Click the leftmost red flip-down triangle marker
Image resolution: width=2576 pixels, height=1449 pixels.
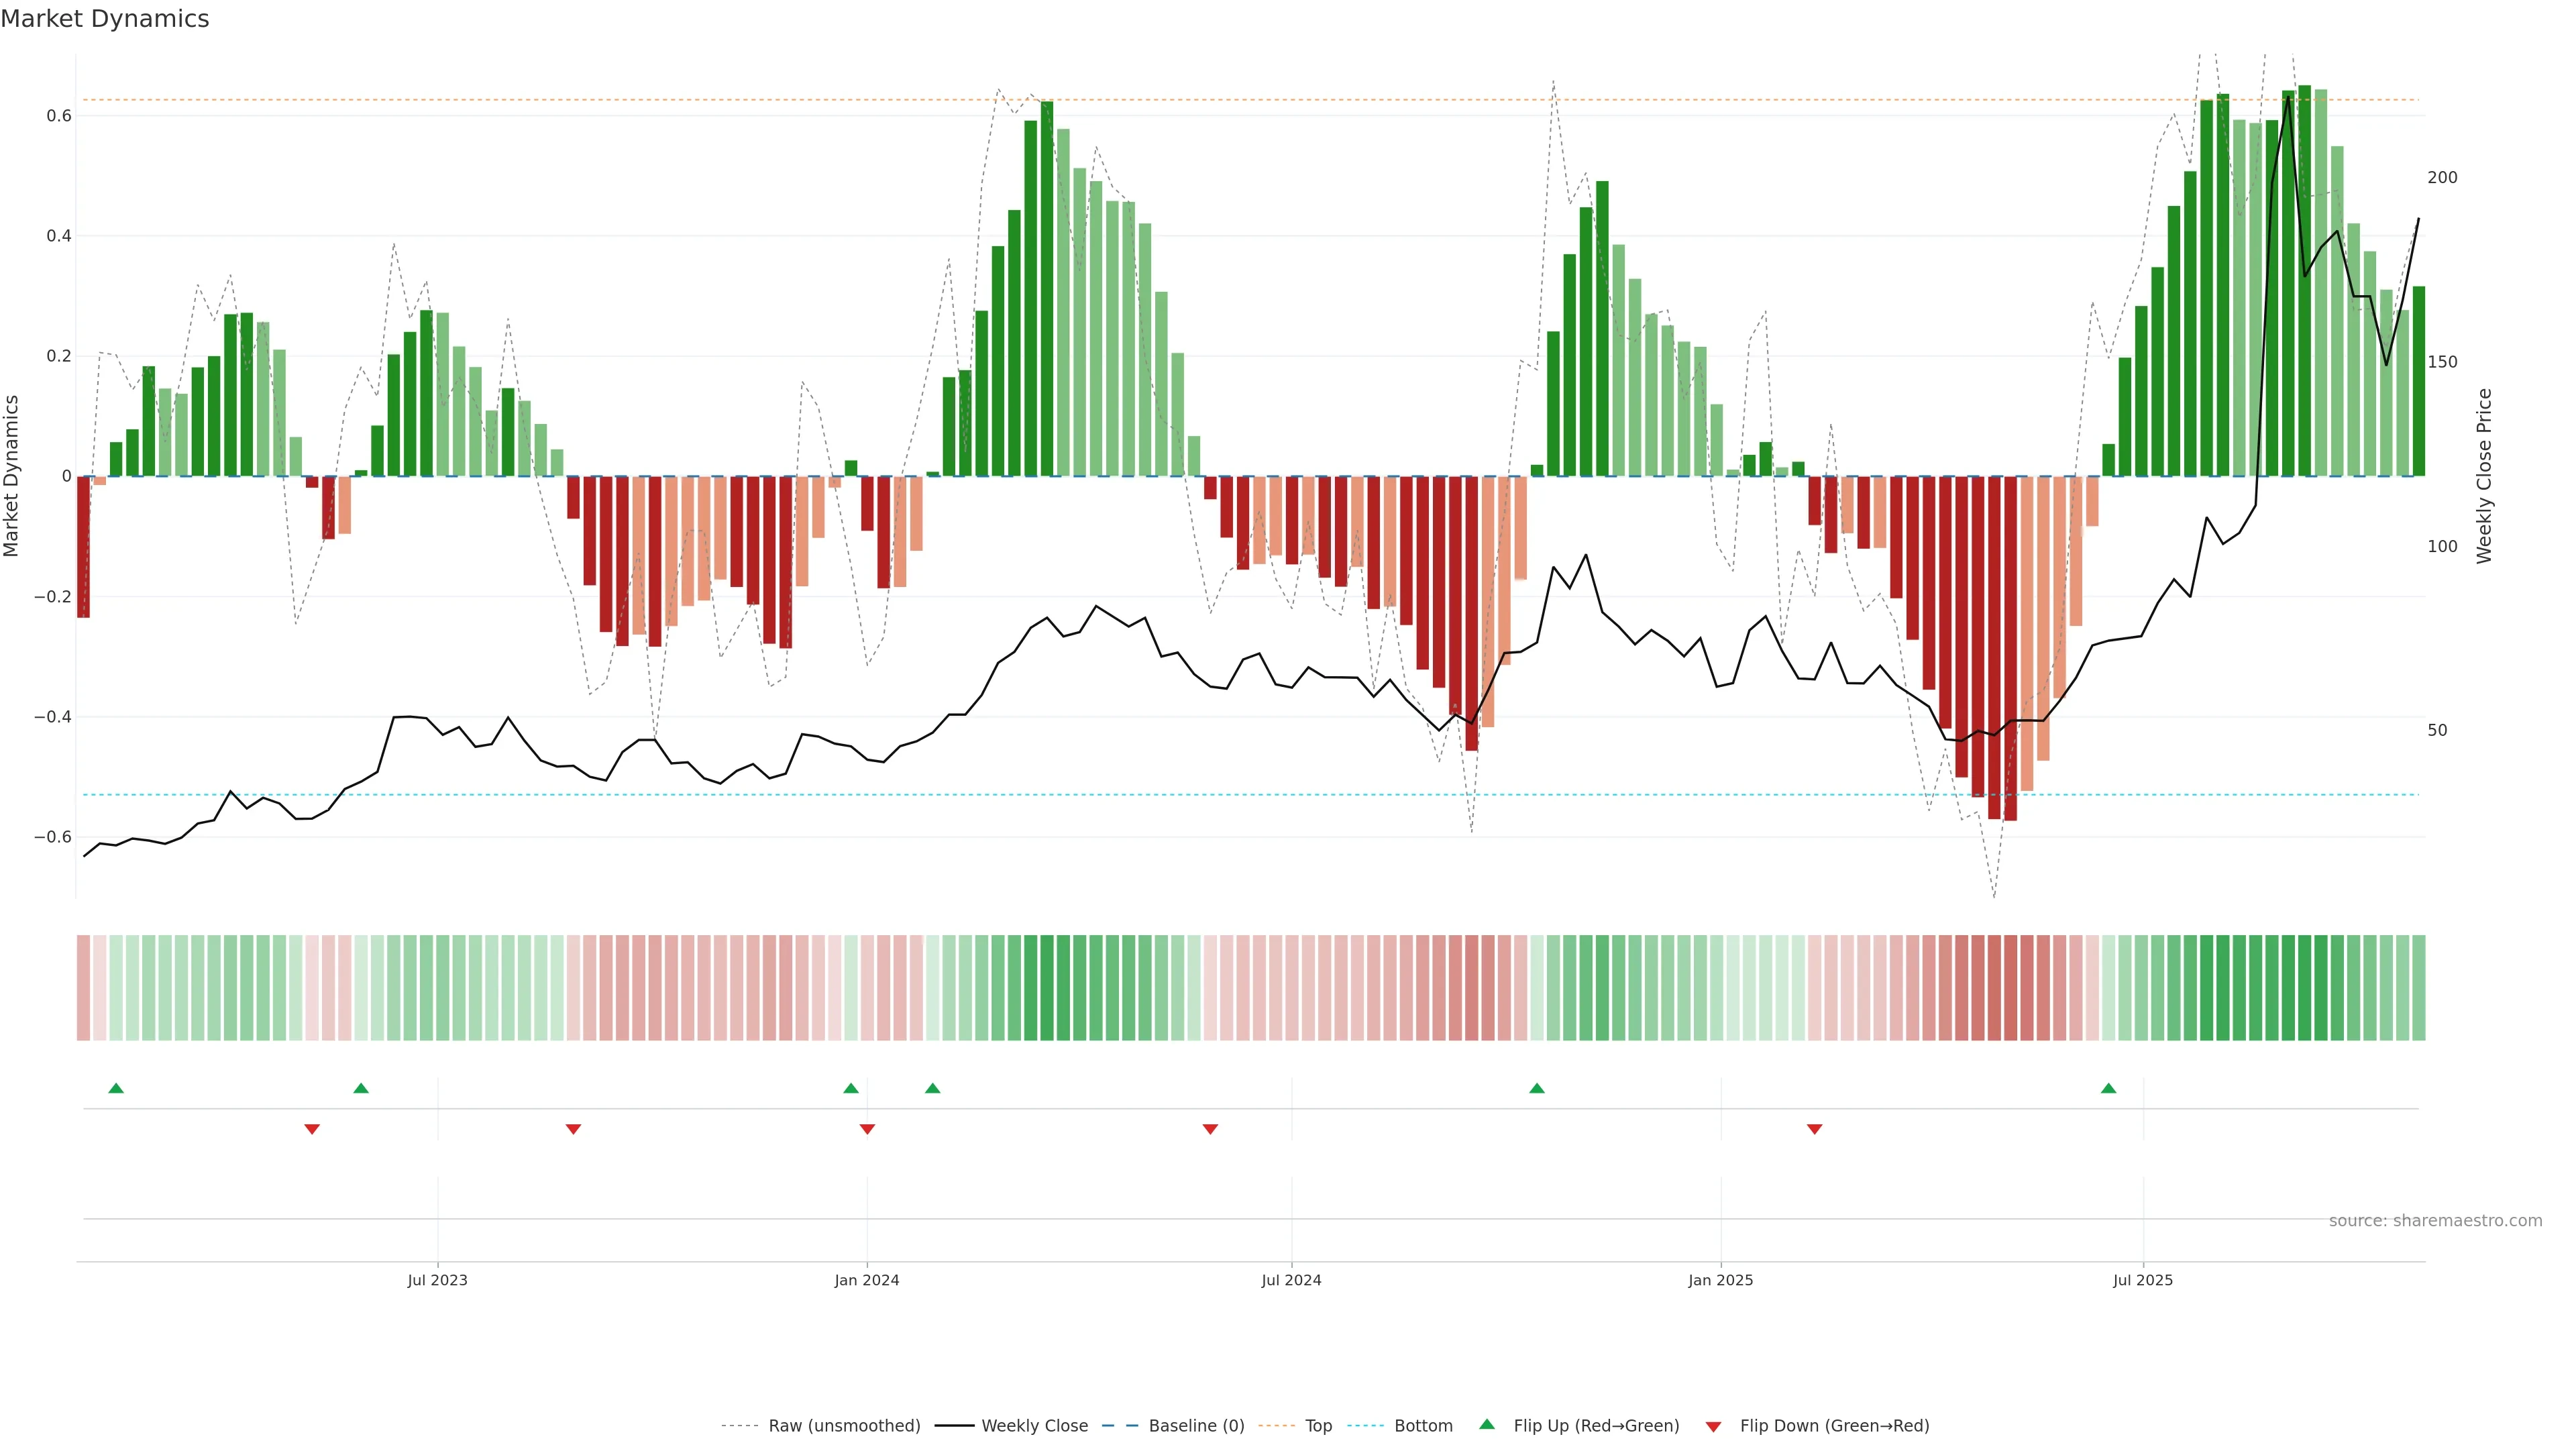[312, 1129]
